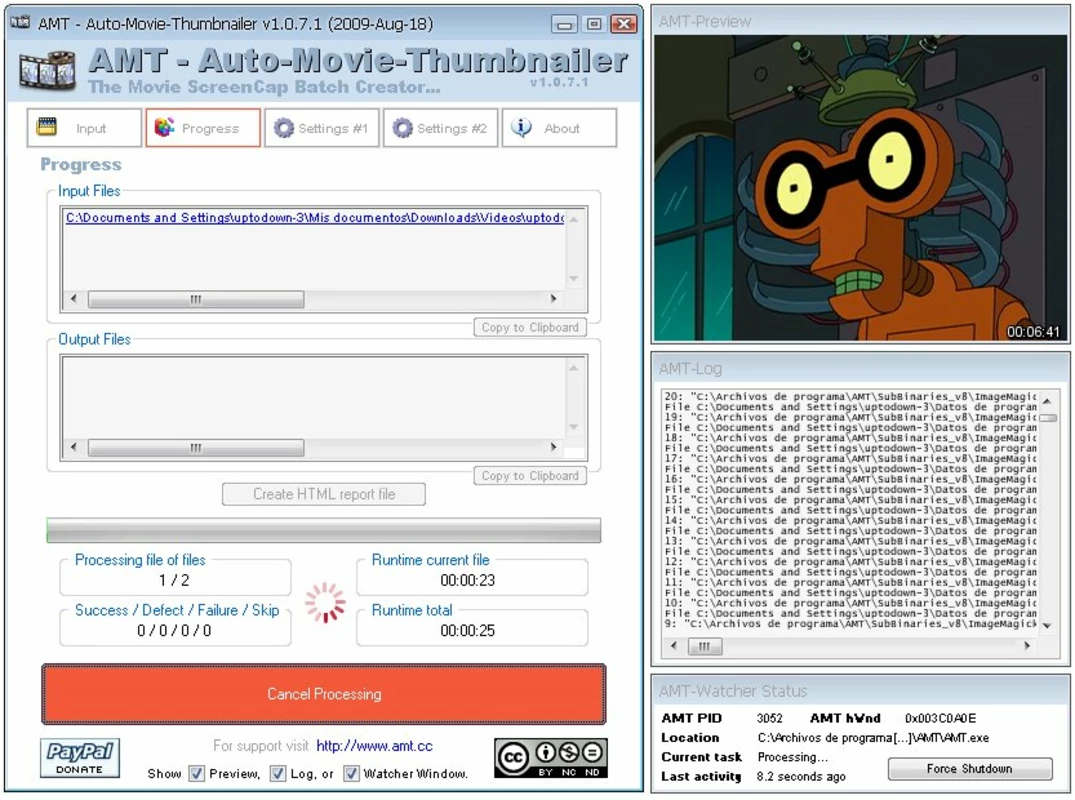Screen dimensions: 1075x800
Task: Click Create HTML report file button
Action: 324,494
